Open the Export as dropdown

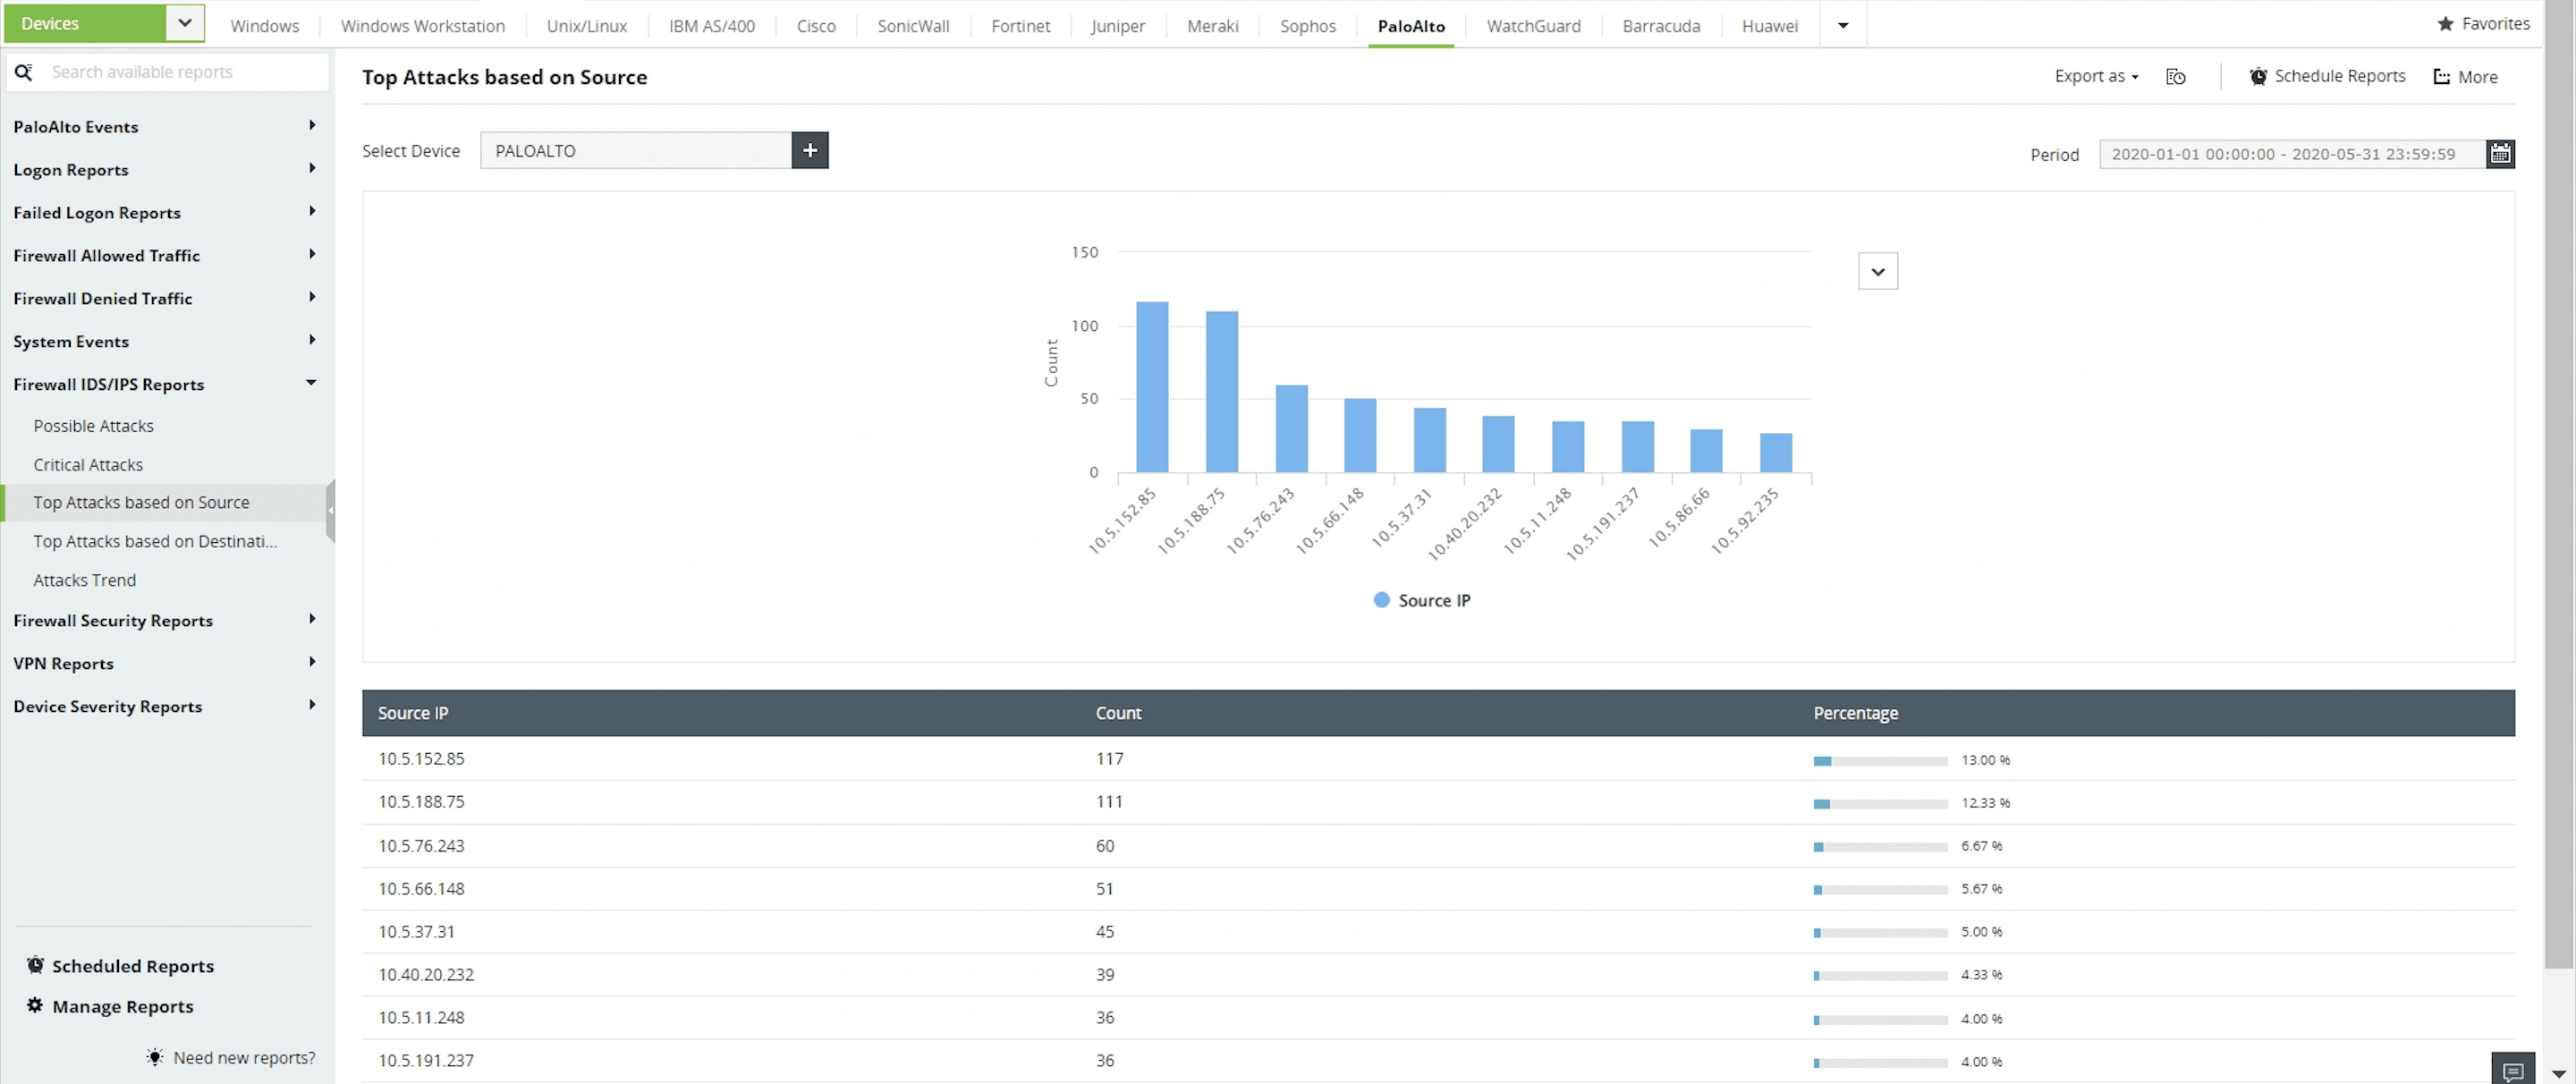pyautogui.click(x=2095, y=77)
